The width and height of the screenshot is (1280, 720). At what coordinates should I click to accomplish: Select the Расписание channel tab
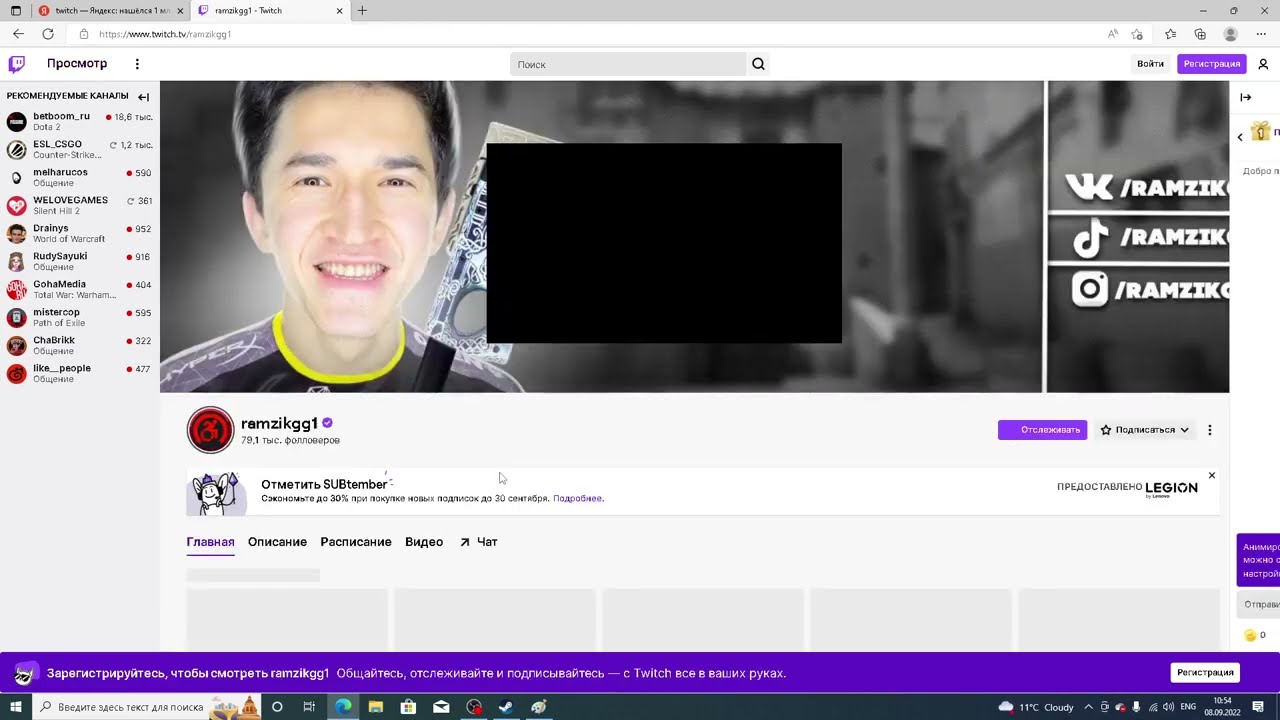point(356,542)
